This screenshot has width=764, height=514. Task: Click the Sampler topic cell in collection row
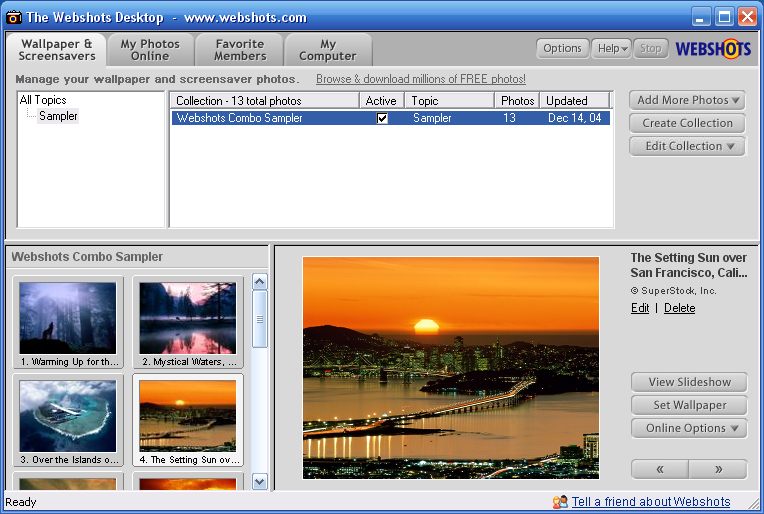pyautogui.click(x=432, y=118)
